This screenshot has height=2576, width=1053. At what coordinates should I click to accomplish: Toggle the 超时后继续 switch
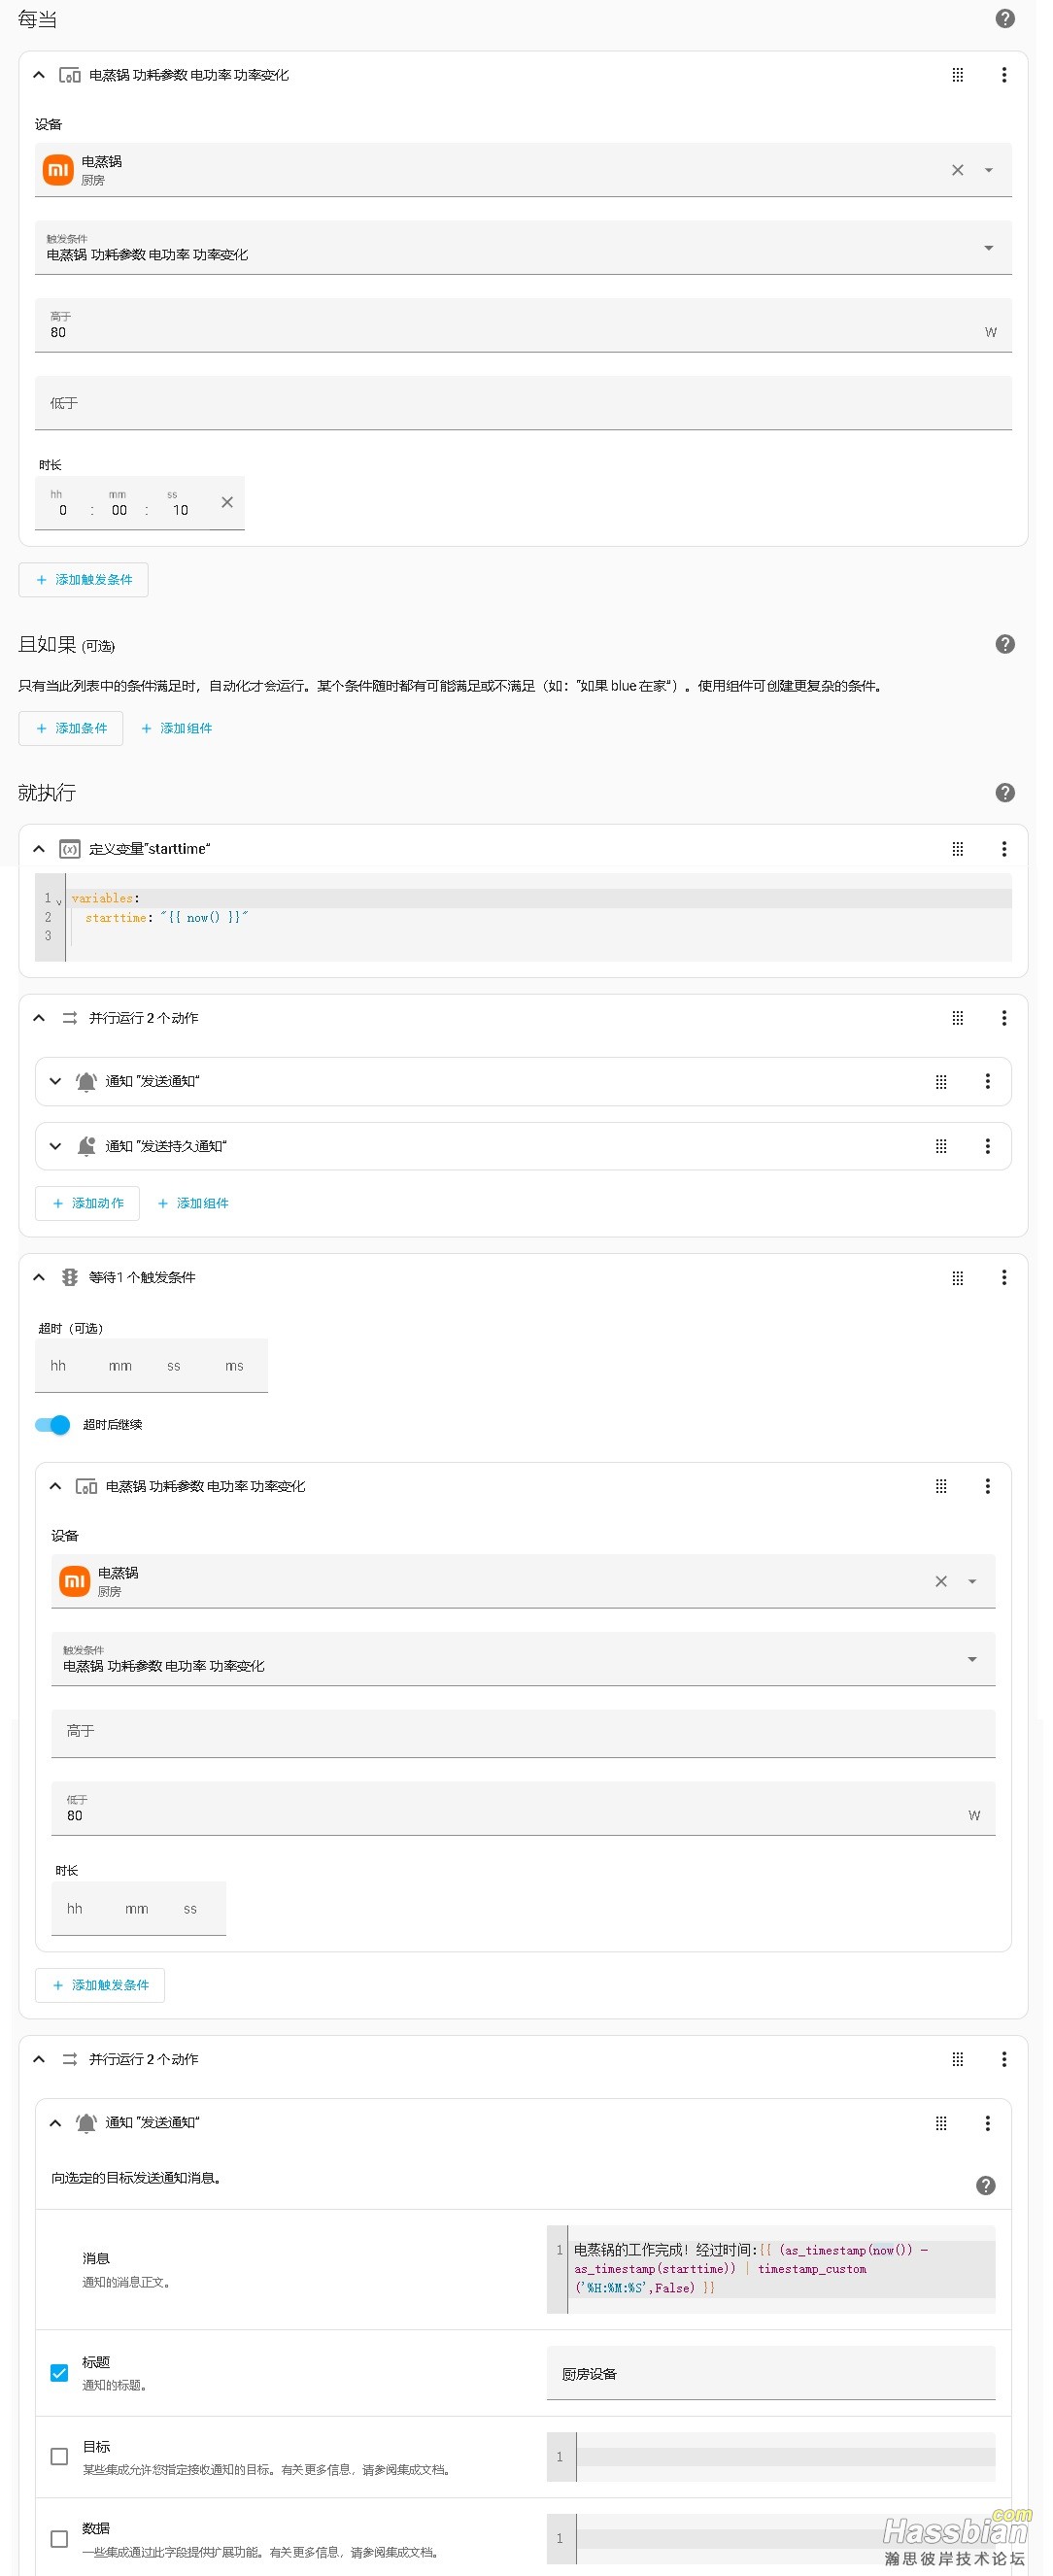coord(53,1425)
